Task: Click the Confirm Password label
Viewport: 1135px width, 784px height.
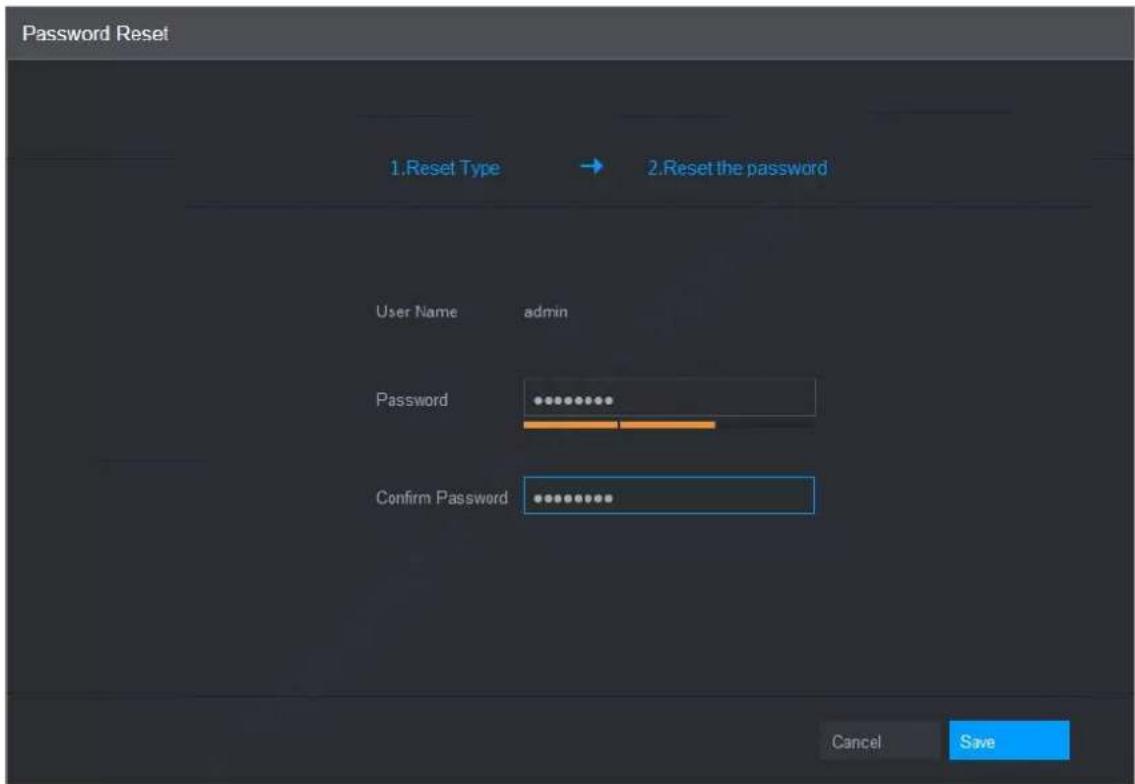Action: click(x=442, y=497)
